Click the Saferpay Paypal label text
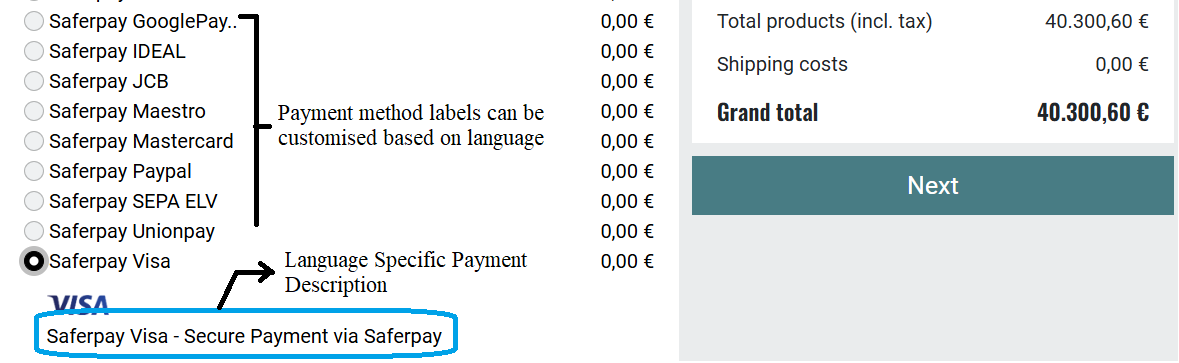Viewport: 1179px width, 363px height. tap(120, 171)
